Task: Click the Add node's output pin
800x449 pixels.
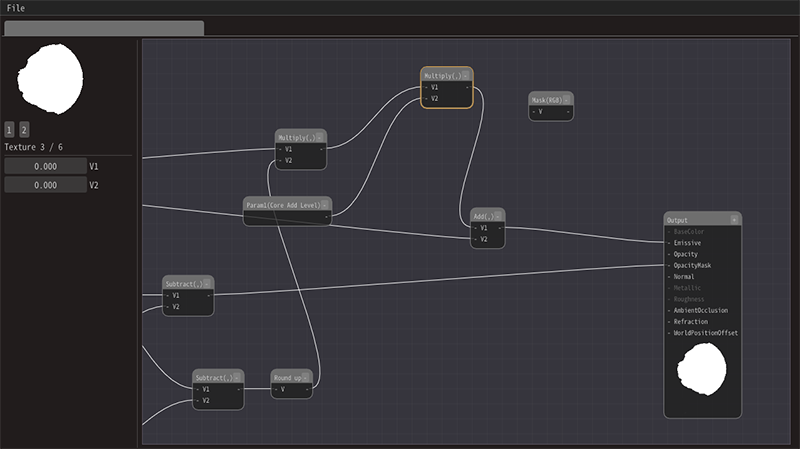Action: tap(500, 228)
